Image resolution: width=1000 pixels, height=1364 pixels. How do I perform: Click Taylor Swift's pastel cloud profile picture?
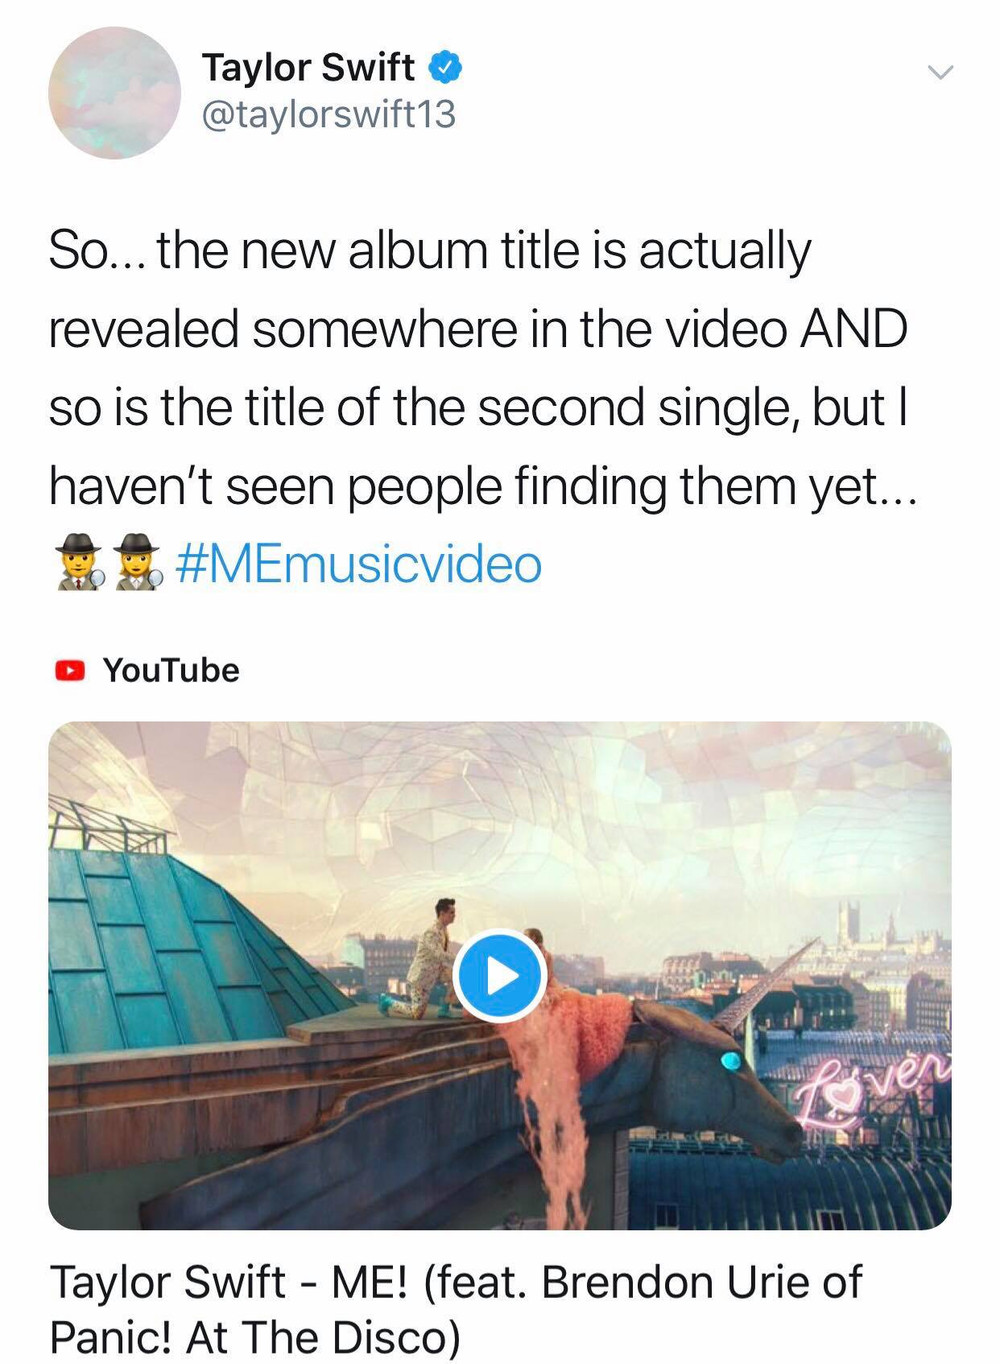point(114,93)
